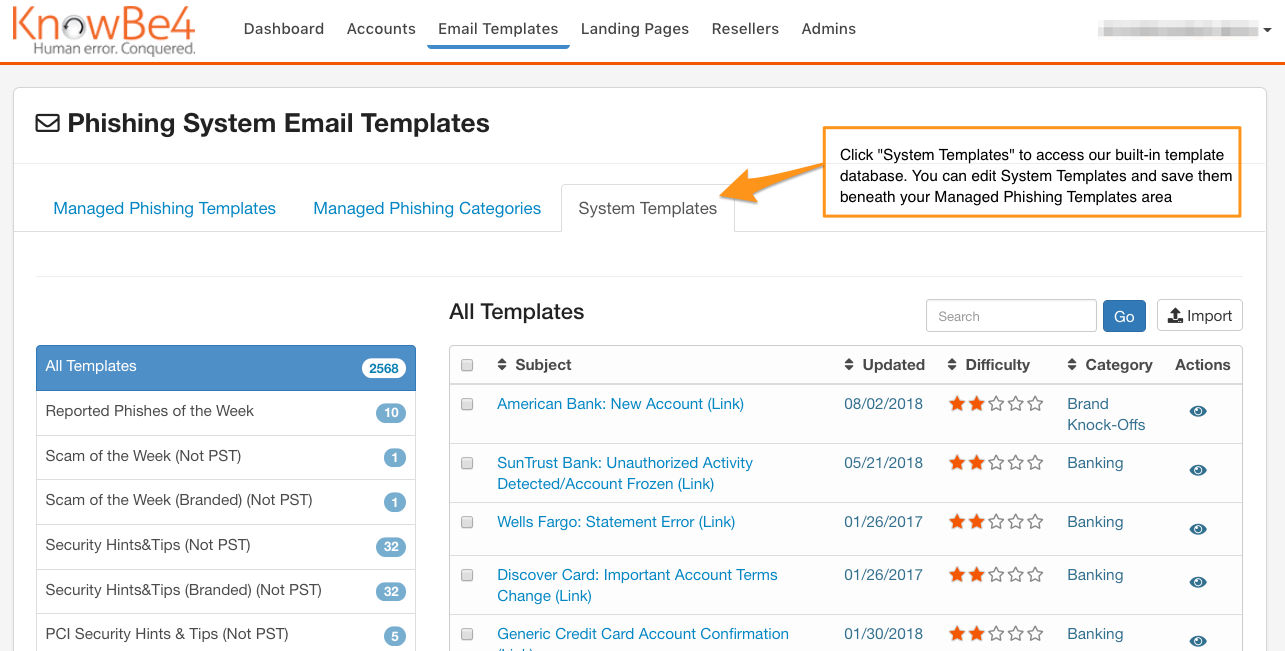Select Scam of the Week (Branded) category
This screenshot has width=1285, height=651.
point(226,501)
